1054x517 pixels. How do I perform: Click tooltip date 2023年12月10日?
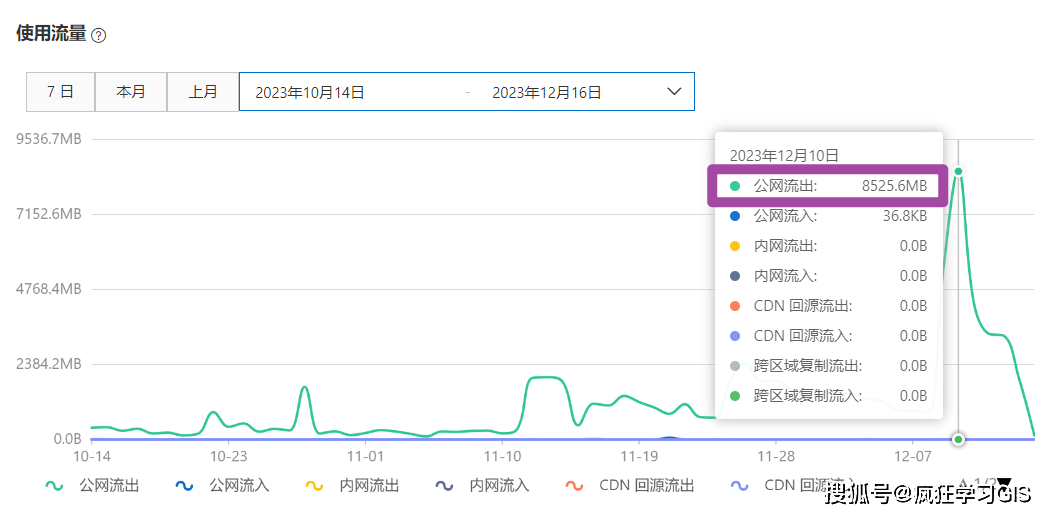[x=784, y=156]
